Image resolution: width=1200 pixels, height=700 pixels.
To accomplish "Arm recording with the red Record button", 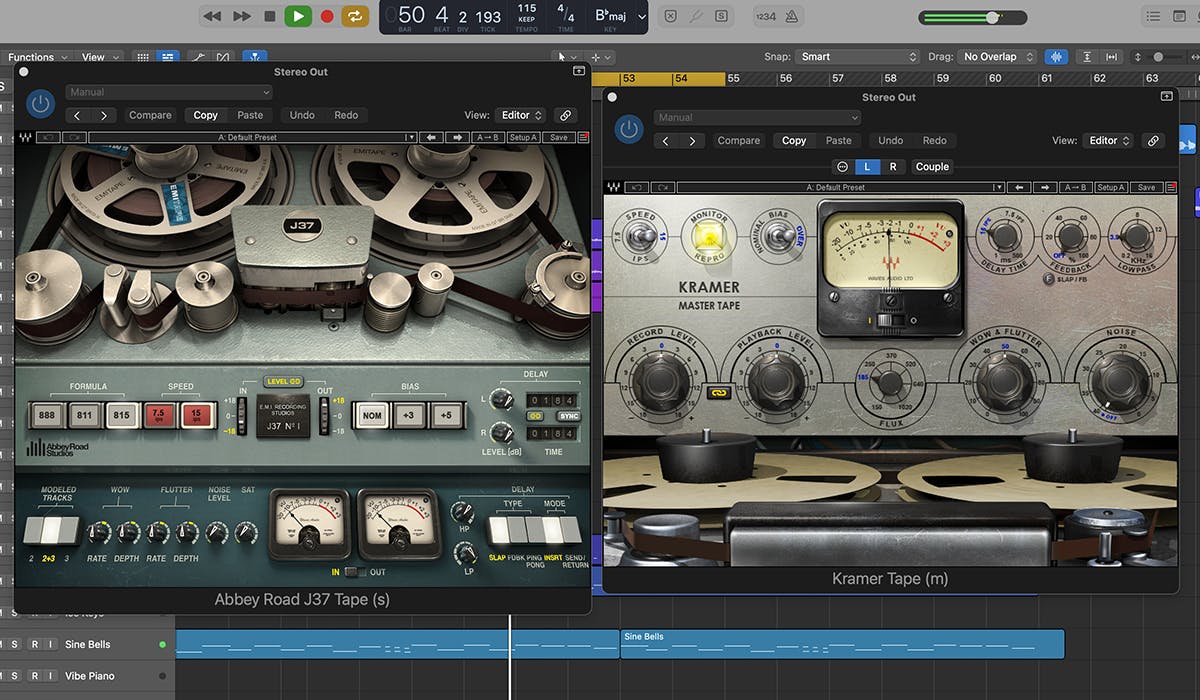I will pyautogui.click(x=325, y=15).
